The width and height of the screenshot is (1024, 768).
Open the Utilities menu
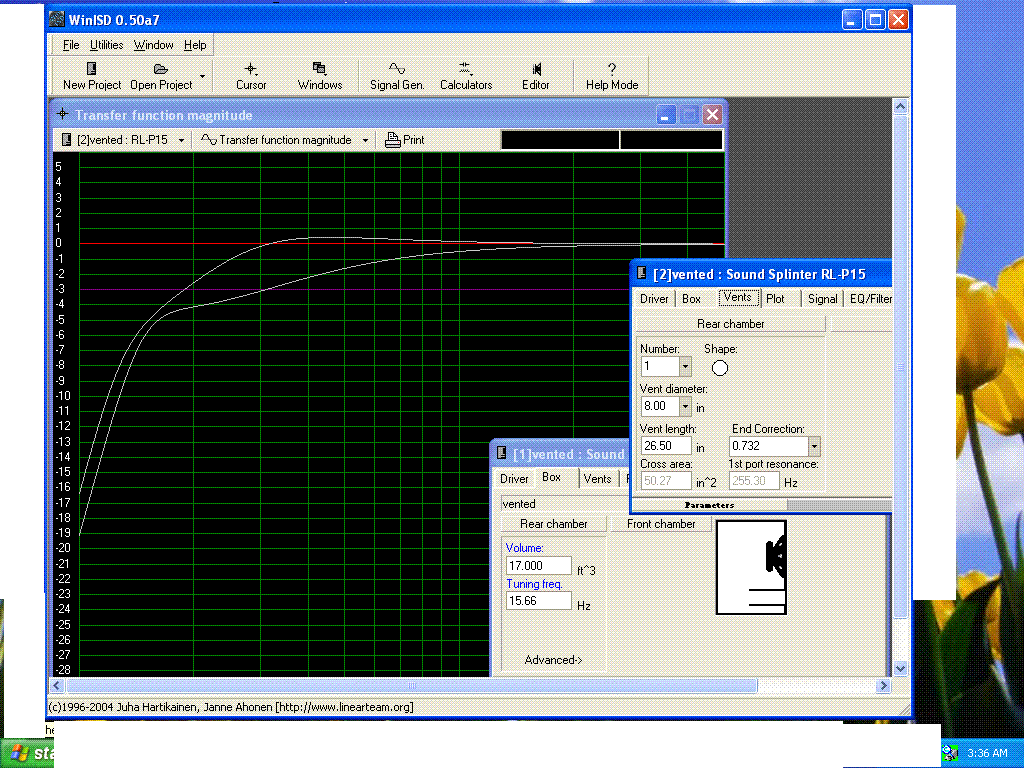point(106,45)
